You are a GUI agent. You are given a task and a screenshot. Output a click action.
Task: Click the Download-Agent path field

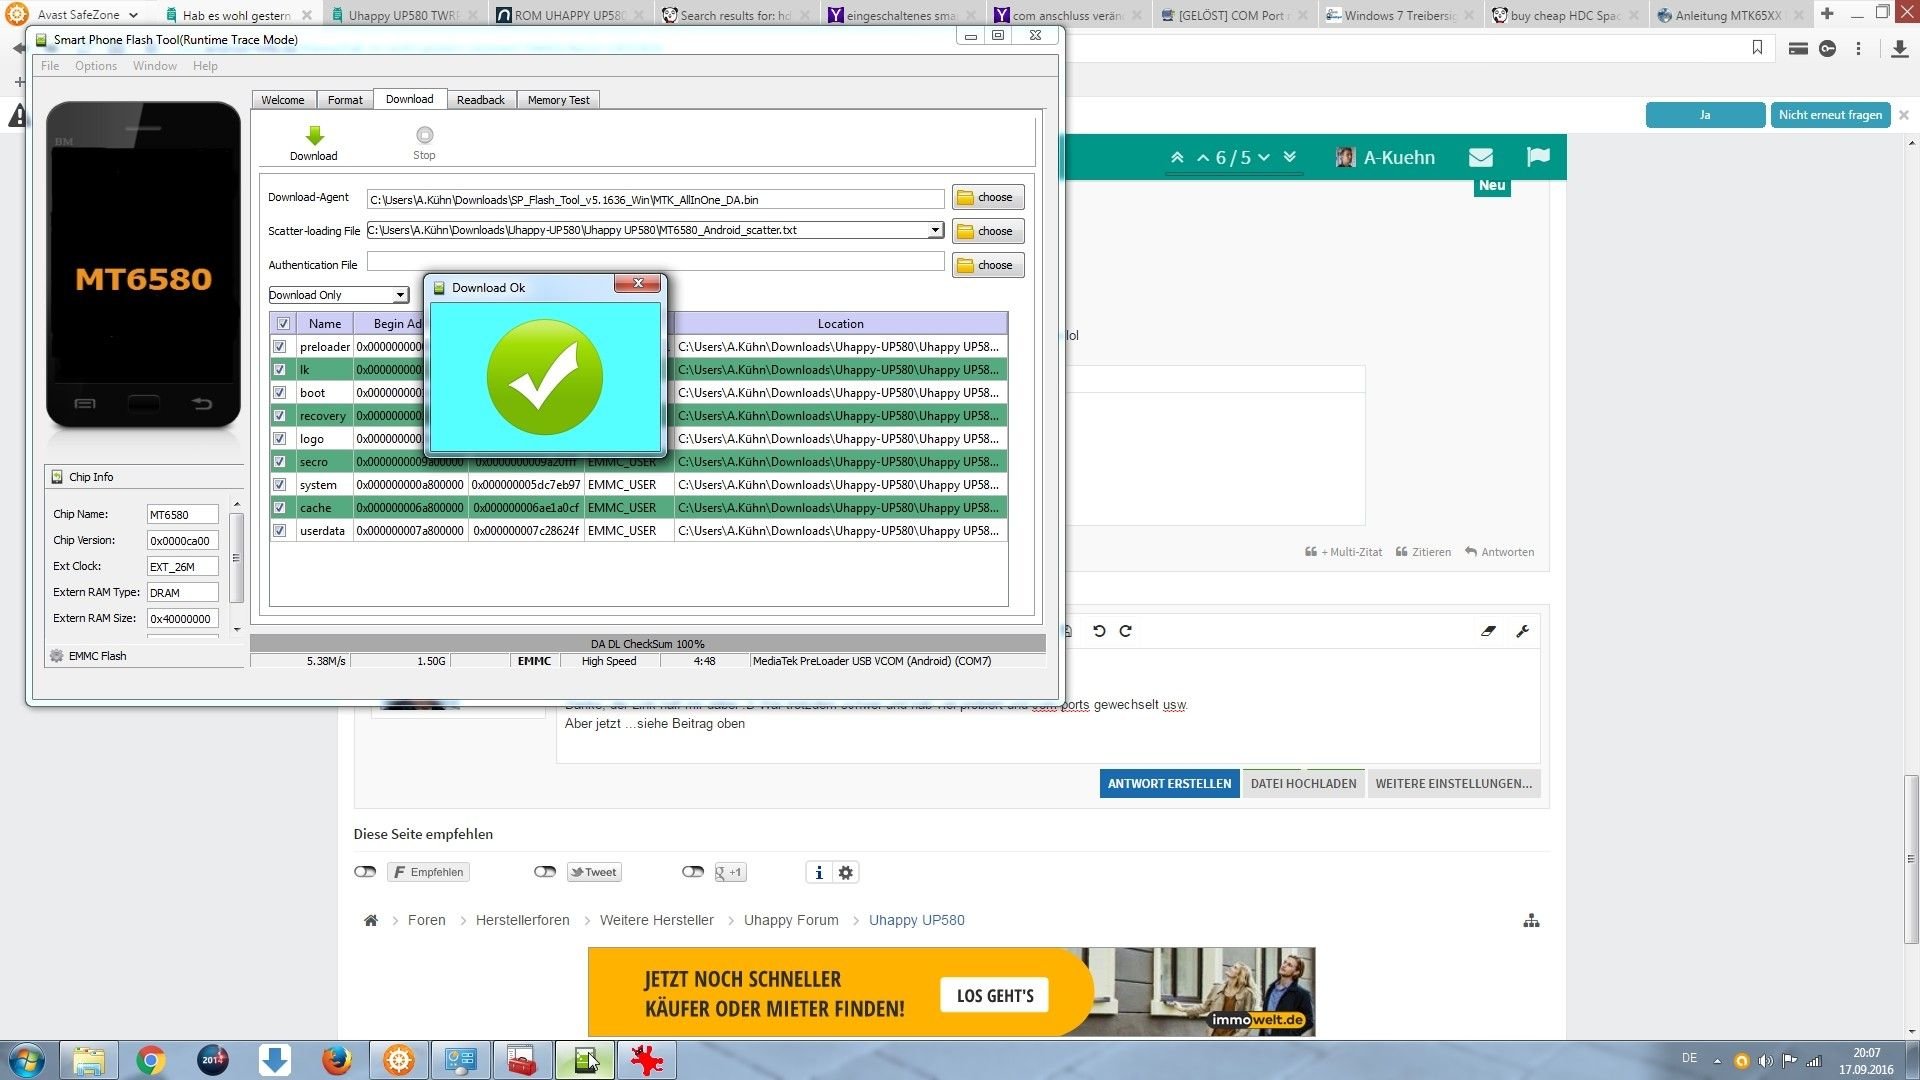coord(655,199)
